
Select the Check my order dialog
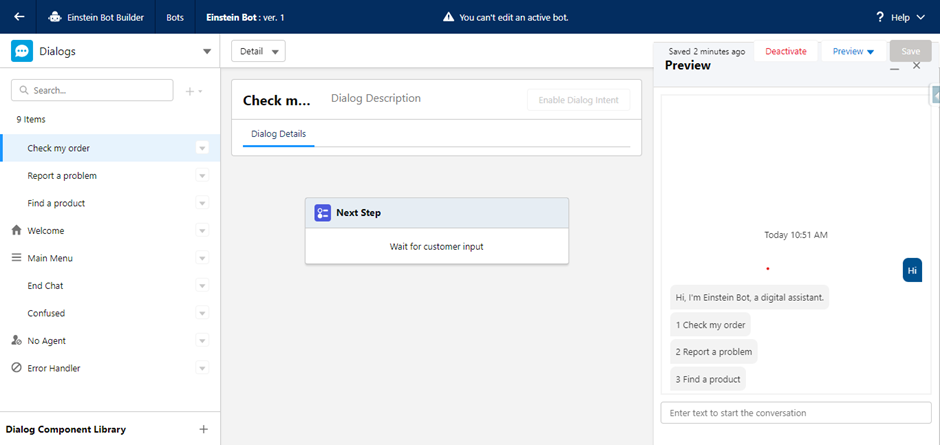pyautogui.click(x=110, y=148)
